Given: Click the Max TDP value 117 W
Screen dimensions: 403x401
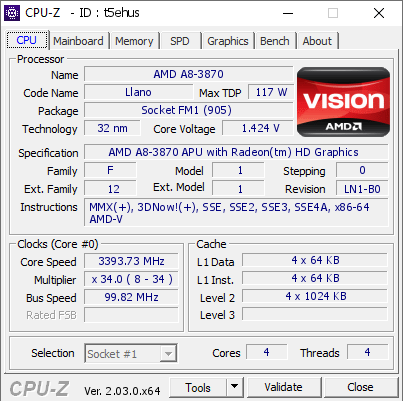Looking at the screenshot, I should coord(271,92).
